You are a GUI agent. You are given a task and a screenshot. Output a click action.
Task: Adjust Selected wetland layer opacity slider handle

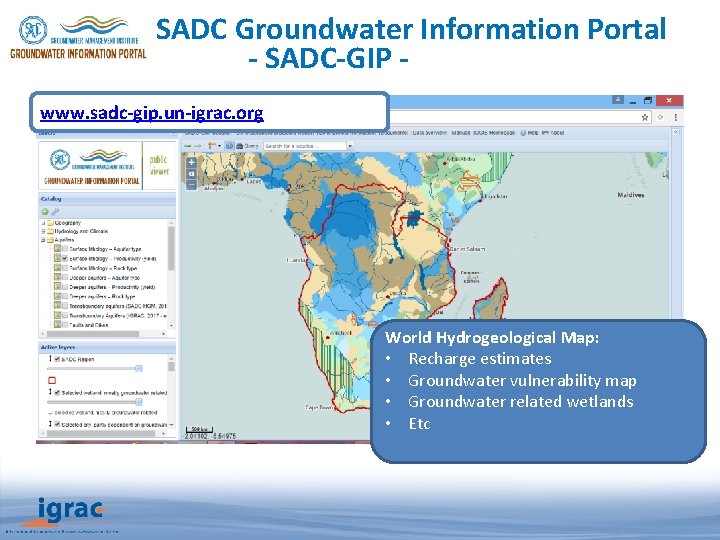[138, 402]
